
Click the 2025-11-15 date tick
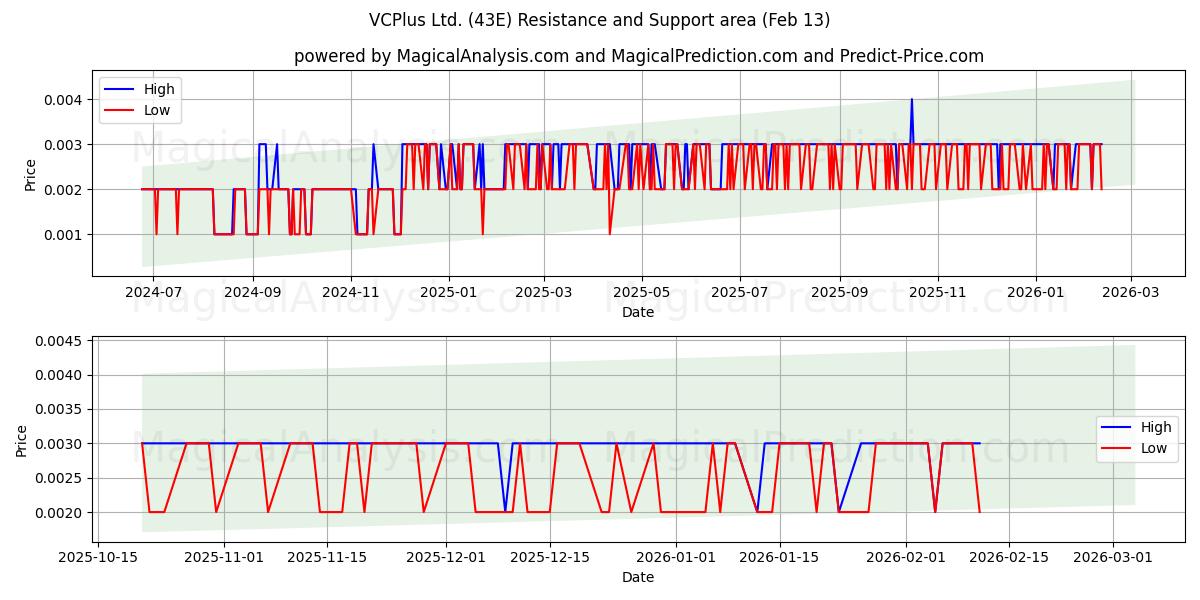(327, 558)
